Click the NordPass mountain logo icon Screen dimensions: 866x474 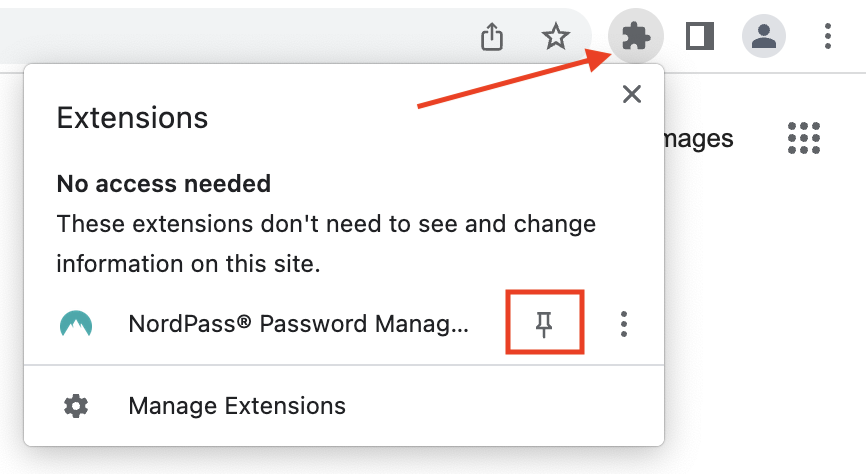76,323
